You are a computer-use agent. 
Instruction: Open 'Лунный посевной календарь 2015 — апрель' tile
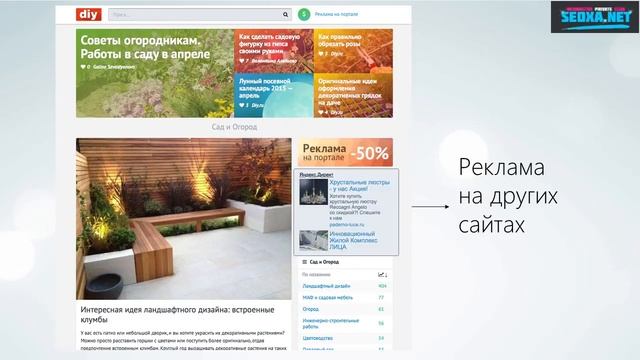click(x=273, y=96)
